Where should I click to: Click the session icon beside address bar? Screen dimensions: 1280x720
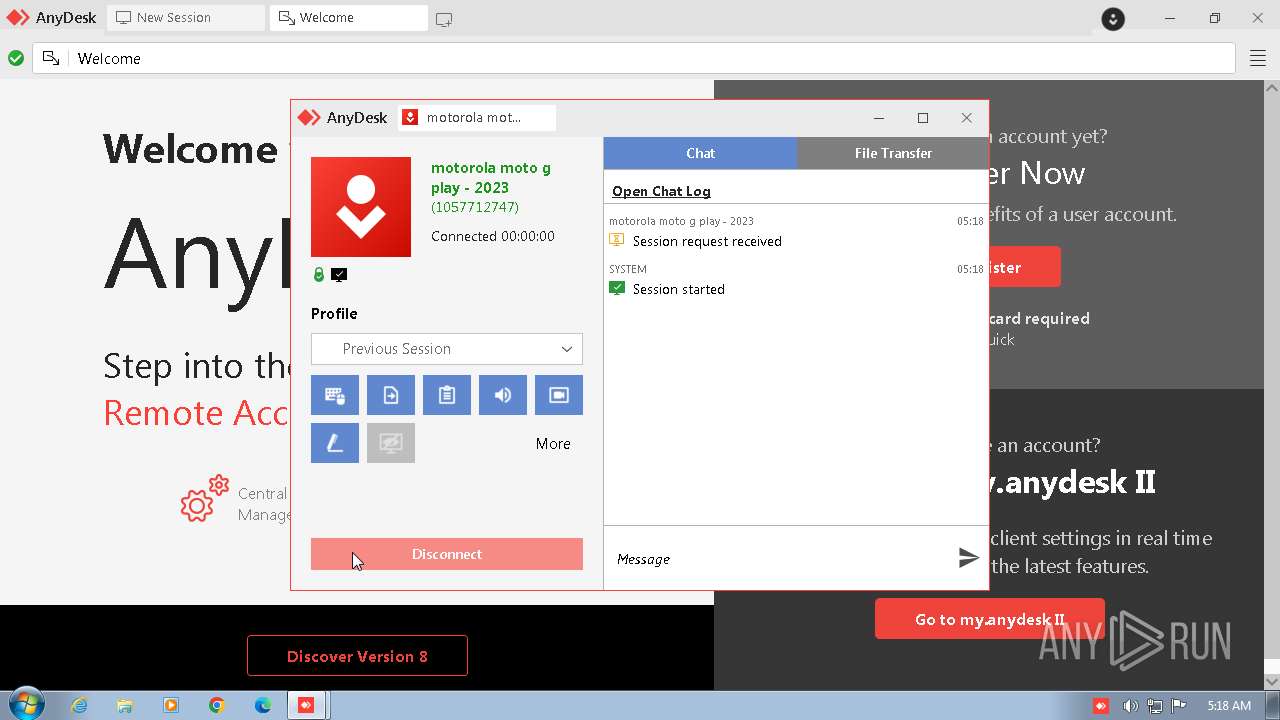click(51, 58)
